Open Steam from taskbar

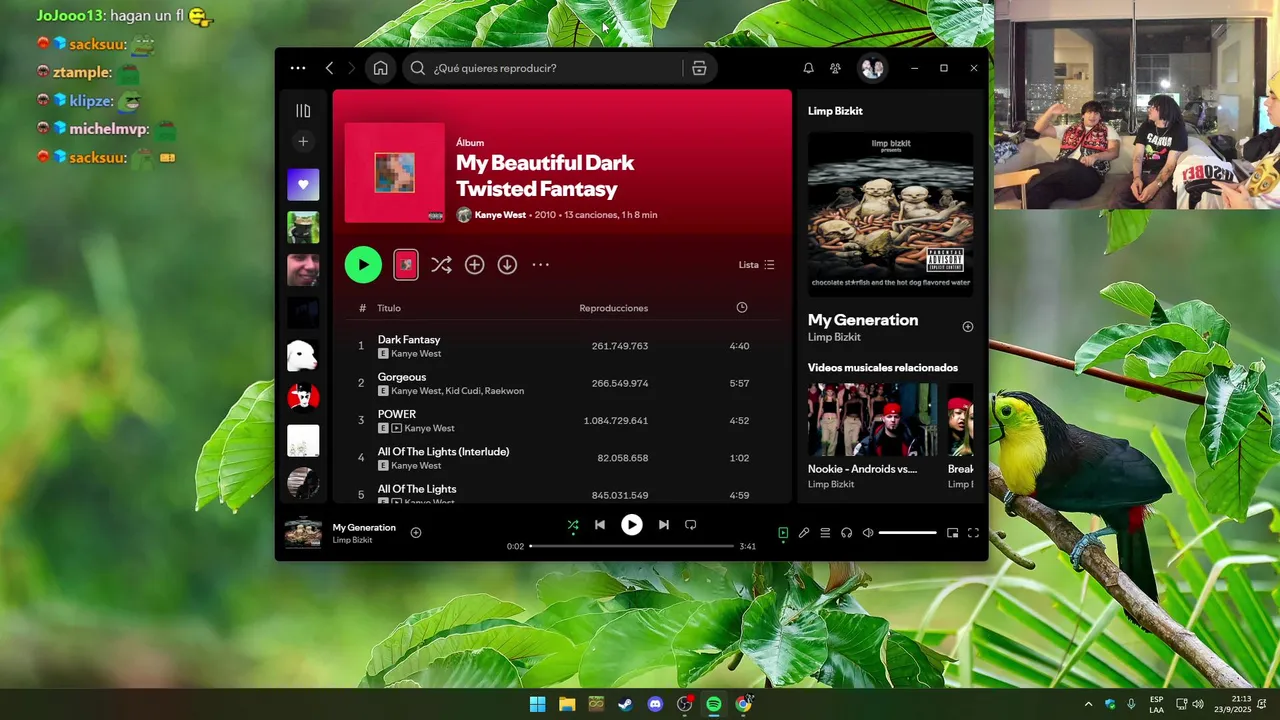click(x=625, y=704)
